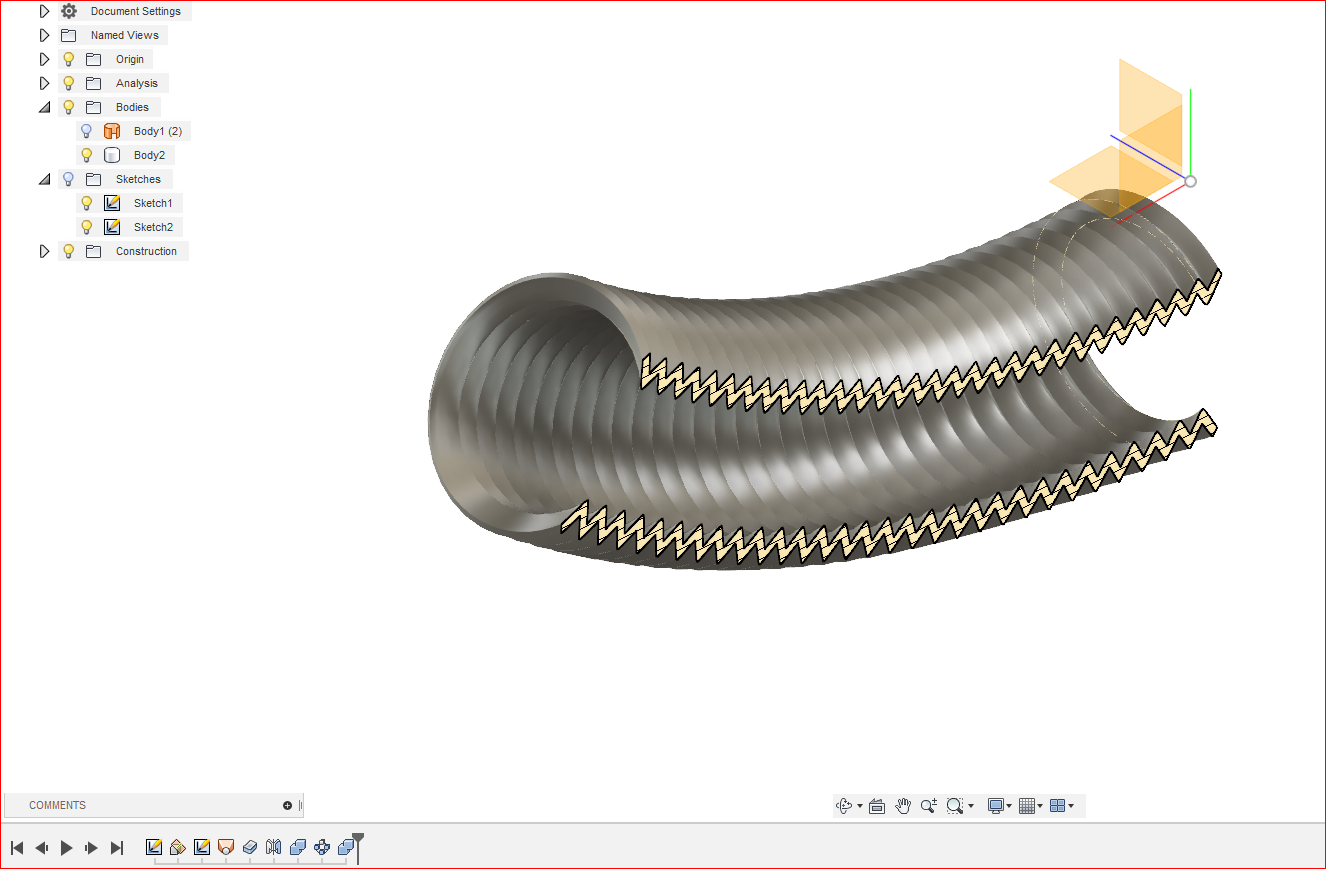The image size is (1326, 869).
Task: Click the Grid and Snaps icon
Action: click(x=1026, y=806)
